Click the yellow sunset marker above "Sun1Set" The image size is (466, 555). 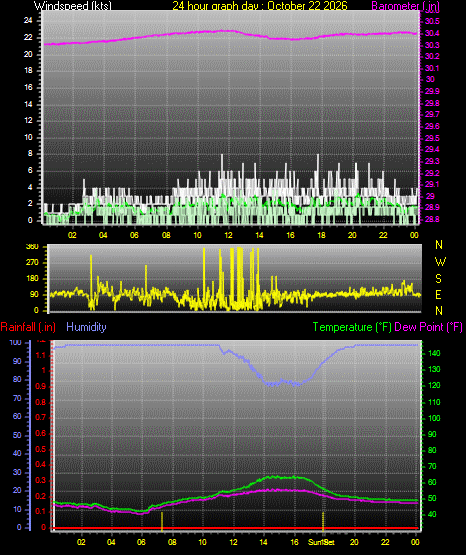tap(323, 521)
